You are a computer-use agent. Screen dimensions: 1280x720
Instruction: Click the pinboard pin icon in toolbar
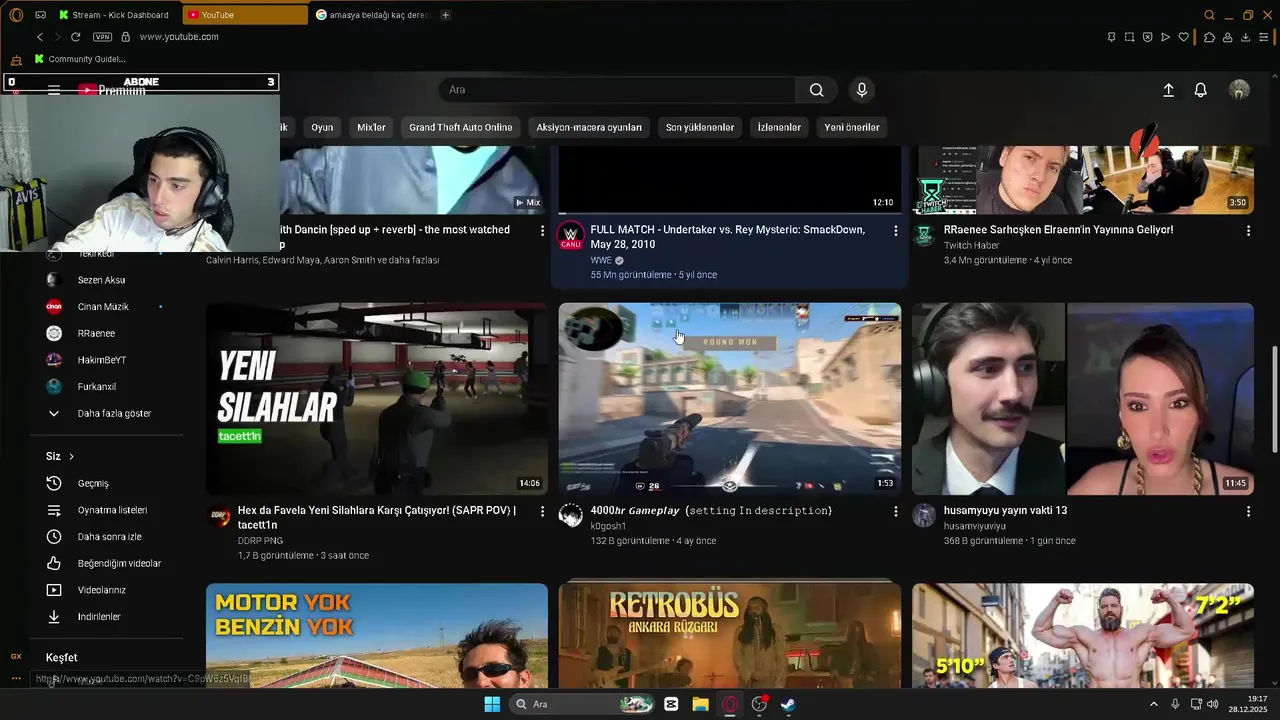pyautogui.click(x=1111, y=37)
